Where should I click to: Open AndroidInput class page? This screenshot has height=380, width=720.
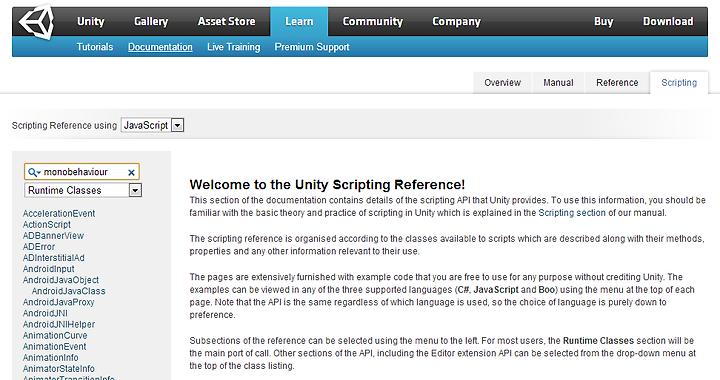point(48,269)
